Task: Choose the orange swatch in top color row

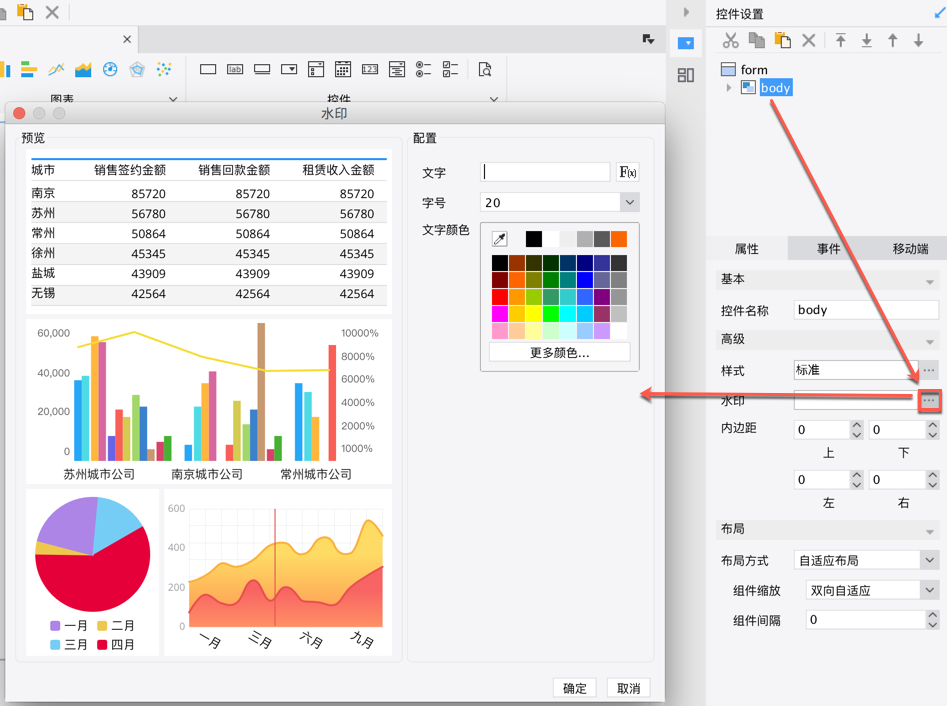Action: pyautogui.click(x=619, y=239)
